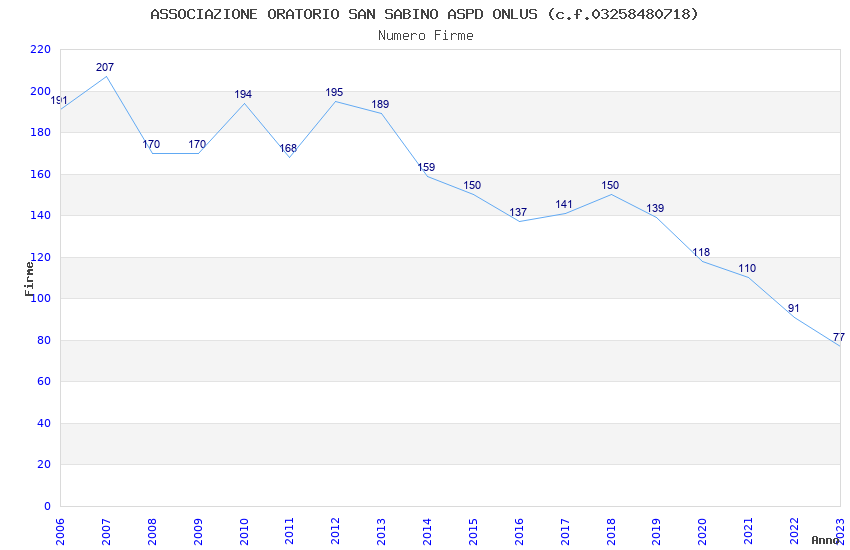Click the 110 value for 2021
The height and width of the screenshot is (550, 850).
(747, 268)
